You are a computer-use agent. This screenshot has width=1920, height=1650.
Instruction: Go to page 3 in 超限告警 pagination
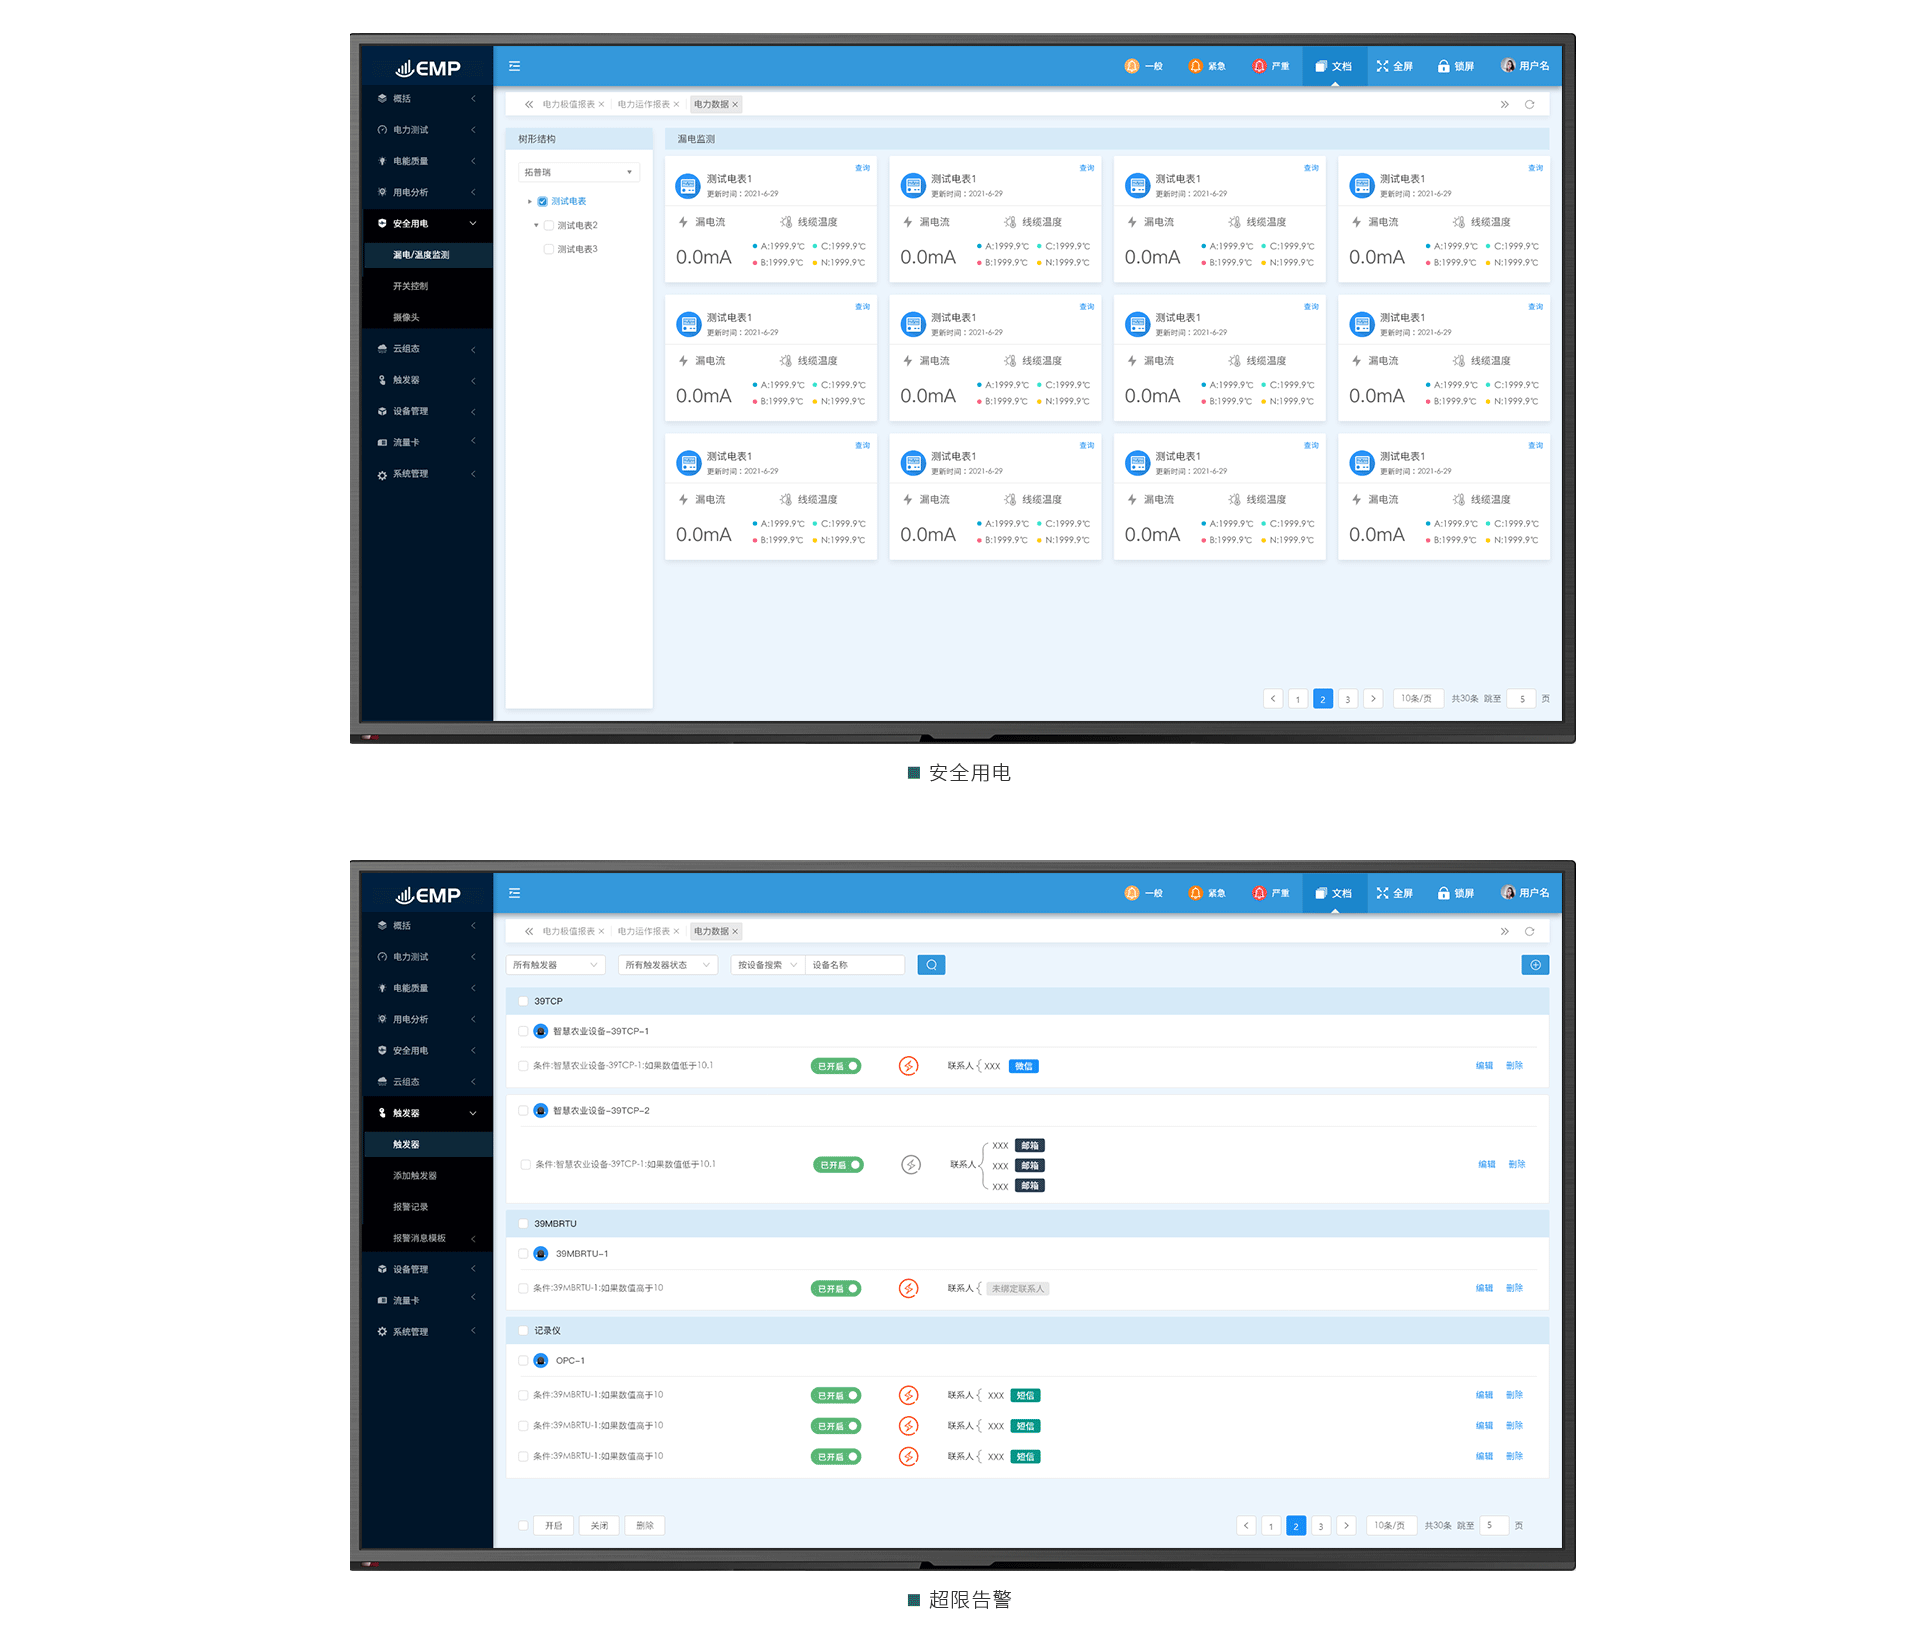coord(1321,1526)
